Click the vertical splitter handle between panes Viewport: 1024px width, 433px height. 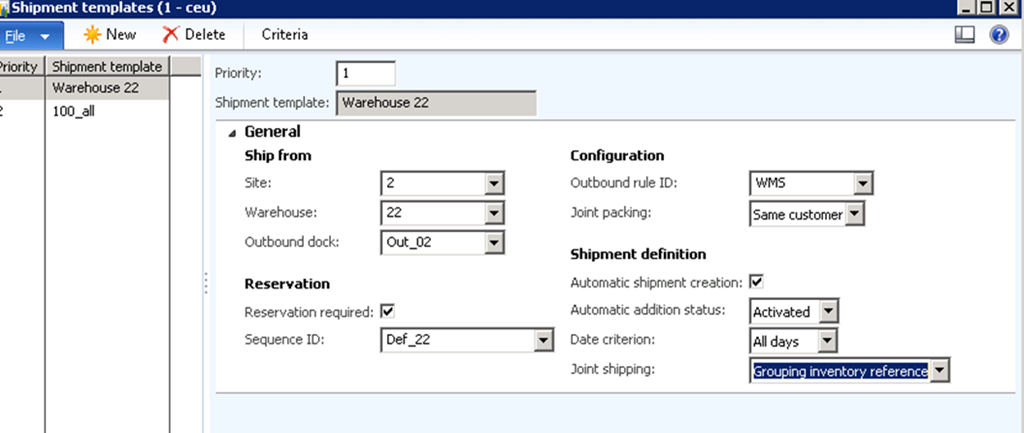(x=206, y=283)
